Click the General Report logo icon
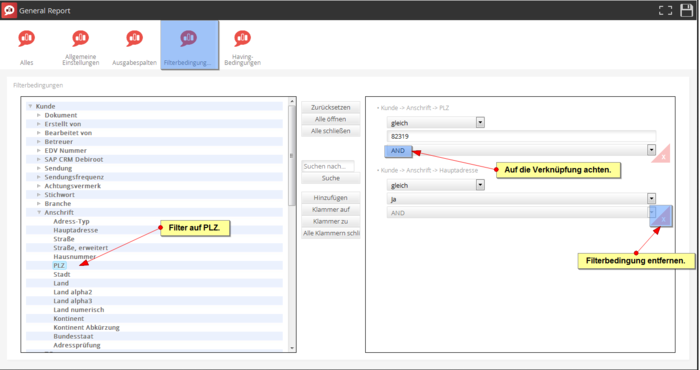 click(9, 10)
